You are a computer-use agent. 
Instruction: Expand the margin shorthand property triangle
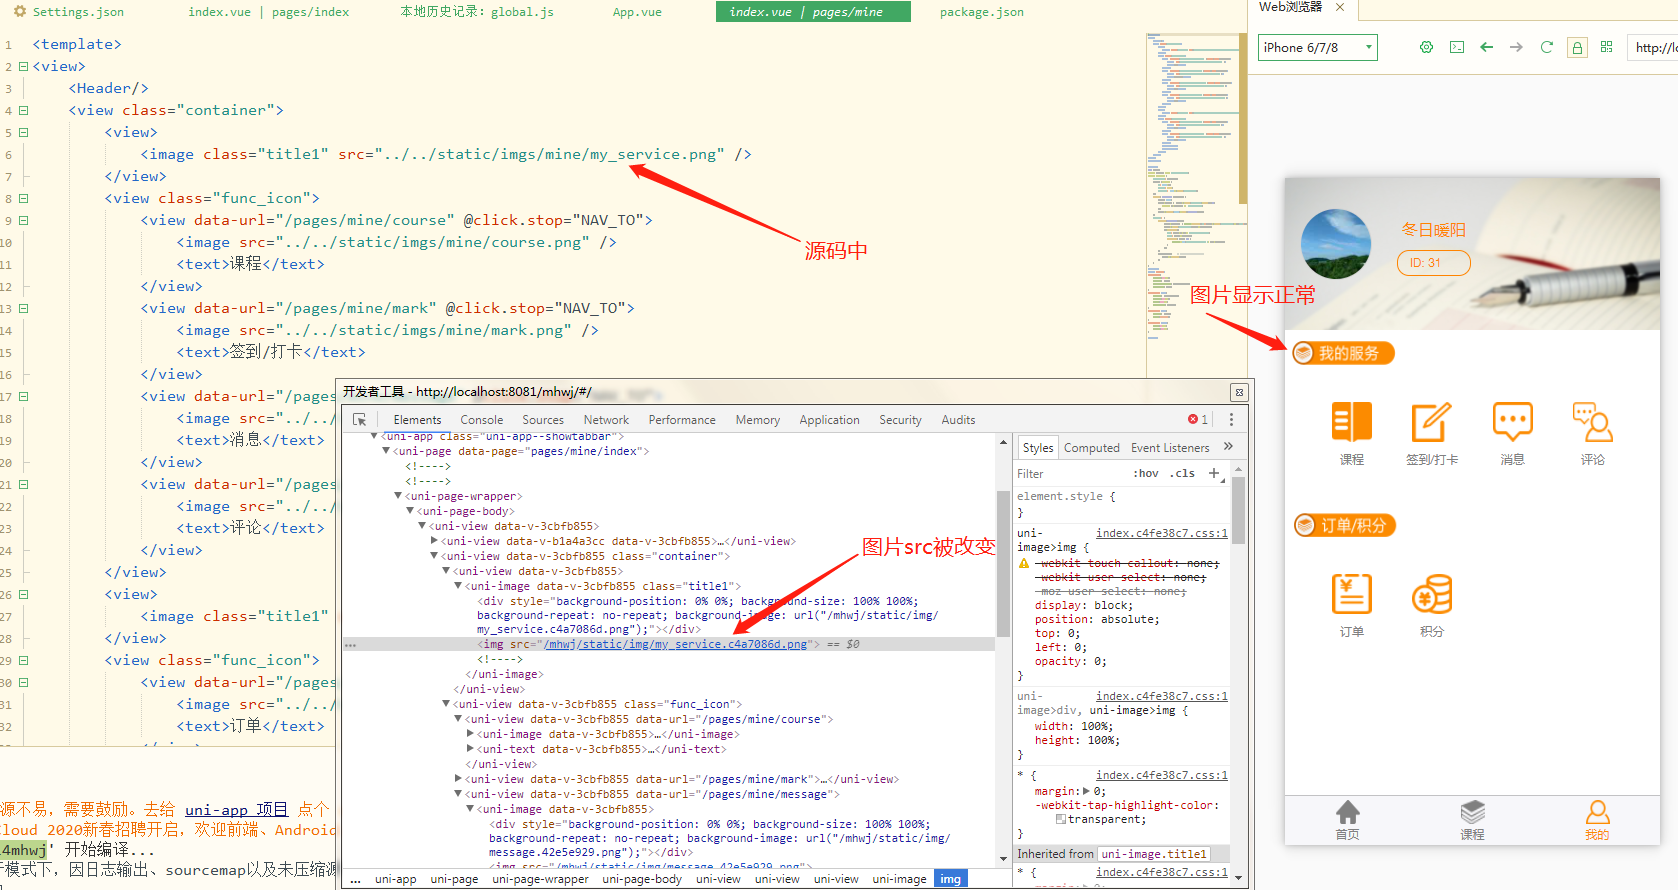(1086, 791)
